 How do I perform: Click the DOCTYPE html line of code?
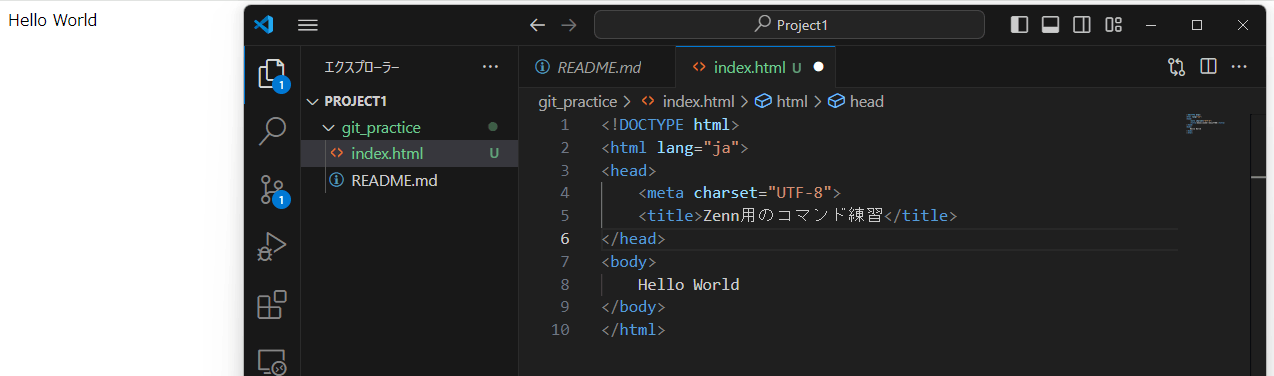669,125
